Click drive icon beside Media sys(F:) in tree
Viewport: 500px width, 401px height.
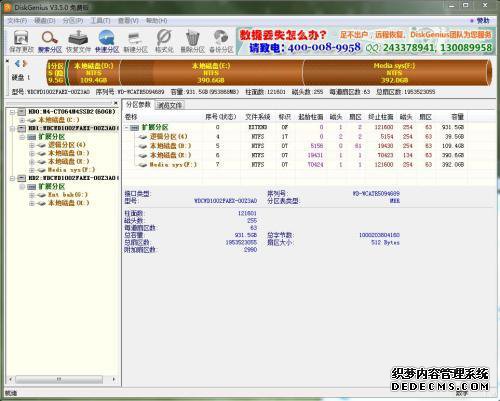41,170
